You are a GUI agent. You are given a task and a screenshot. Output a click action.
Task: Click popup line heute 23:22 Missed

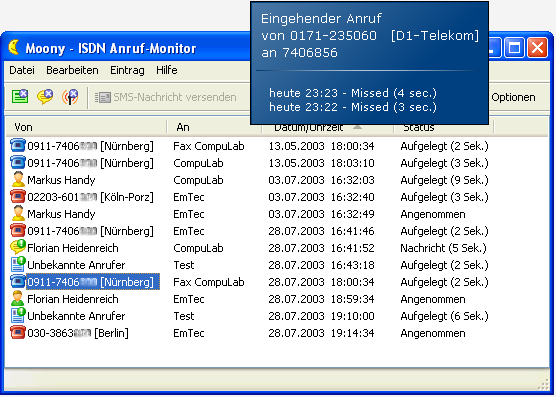(353, 107)
